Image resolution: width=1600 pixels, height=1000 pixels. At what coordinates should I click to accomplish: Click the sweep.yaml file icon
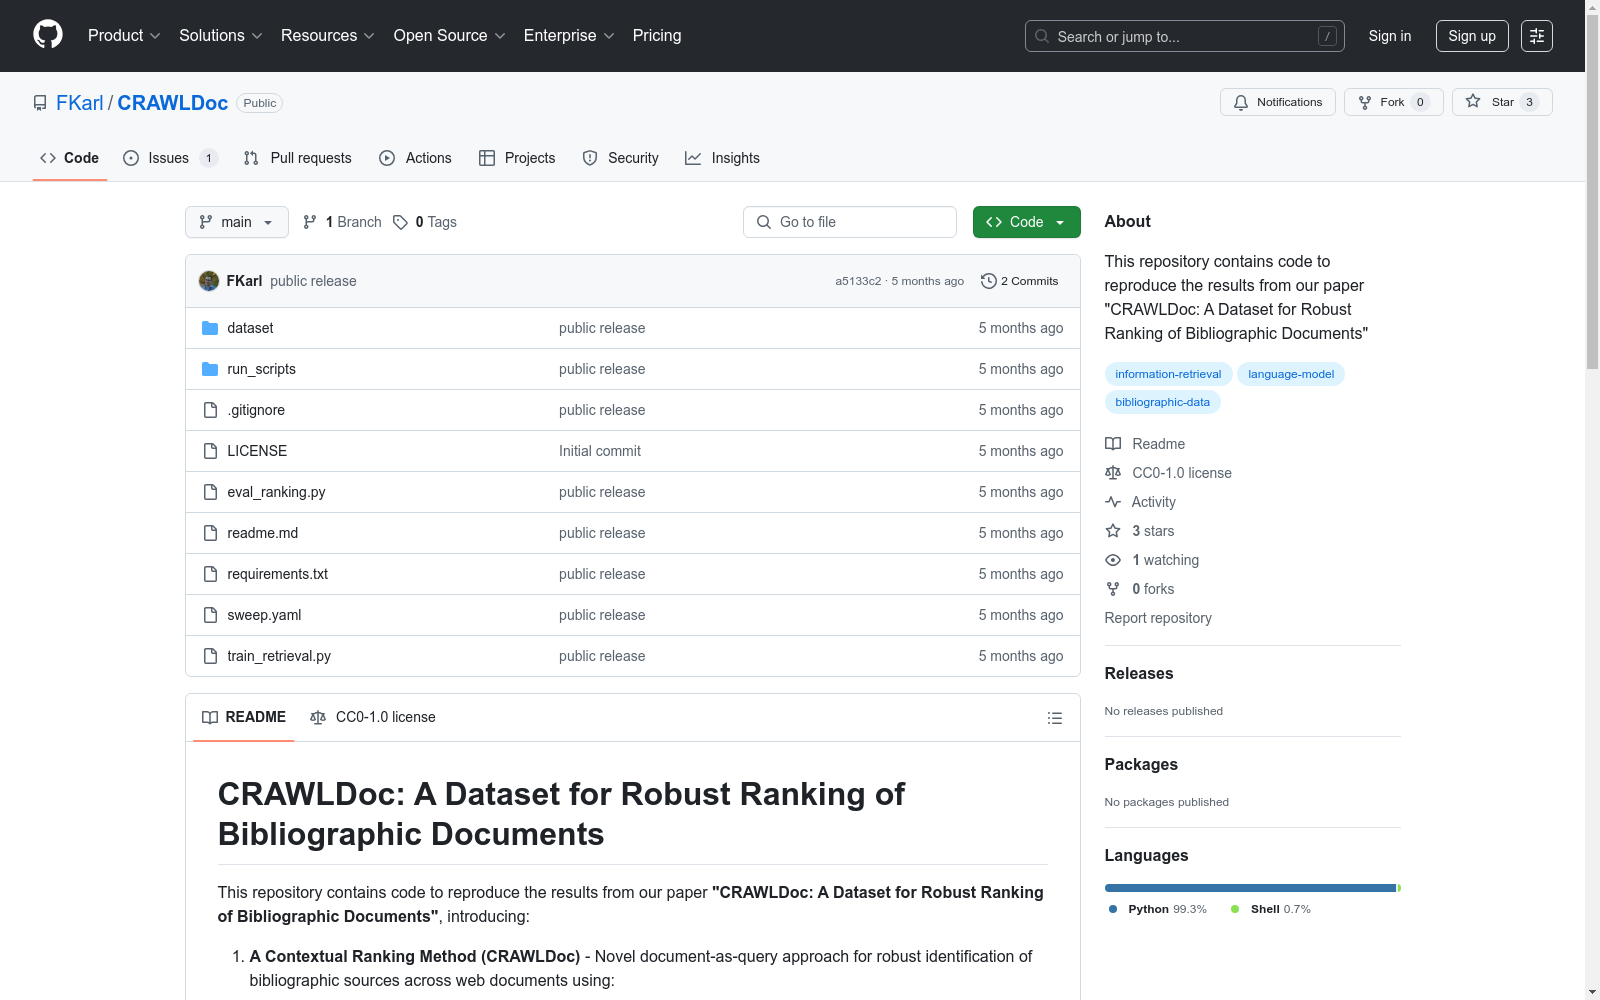[x=210, y=615]
